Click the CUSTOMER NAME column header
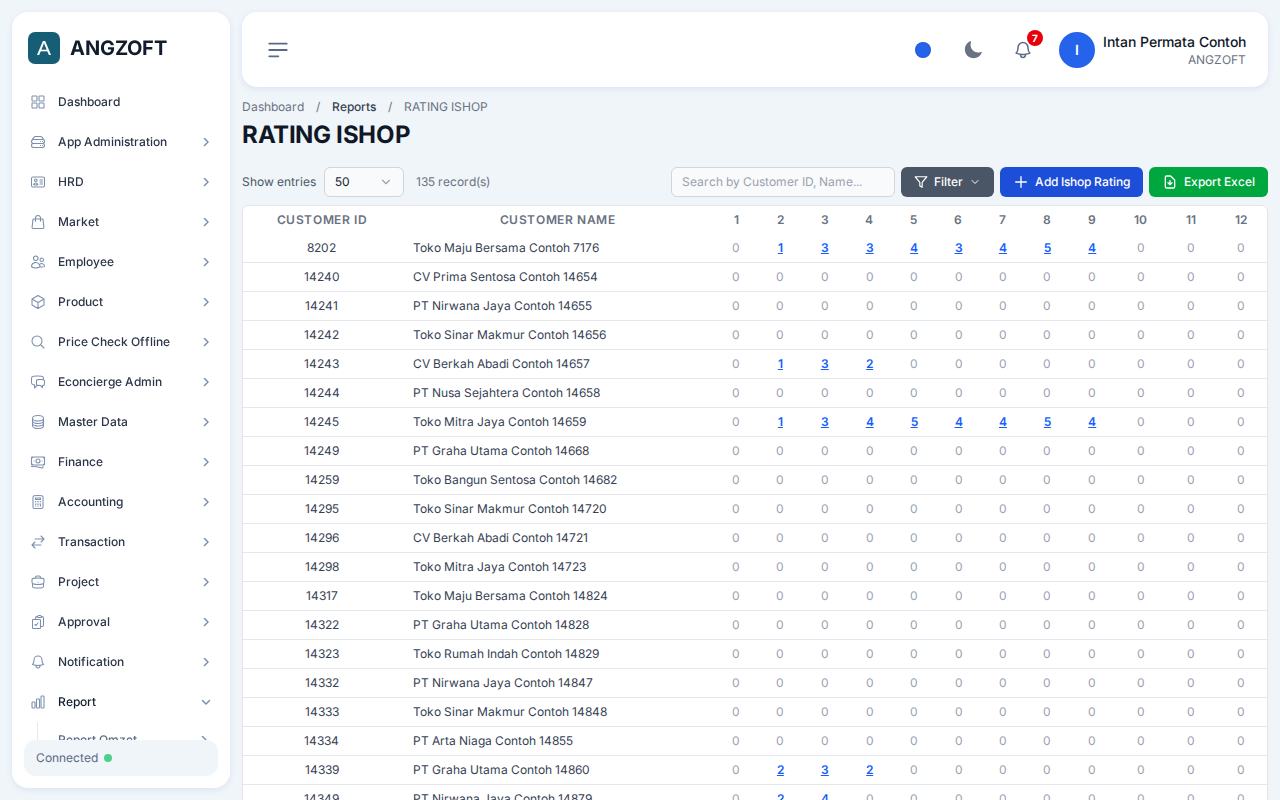 tap(558, 220)
